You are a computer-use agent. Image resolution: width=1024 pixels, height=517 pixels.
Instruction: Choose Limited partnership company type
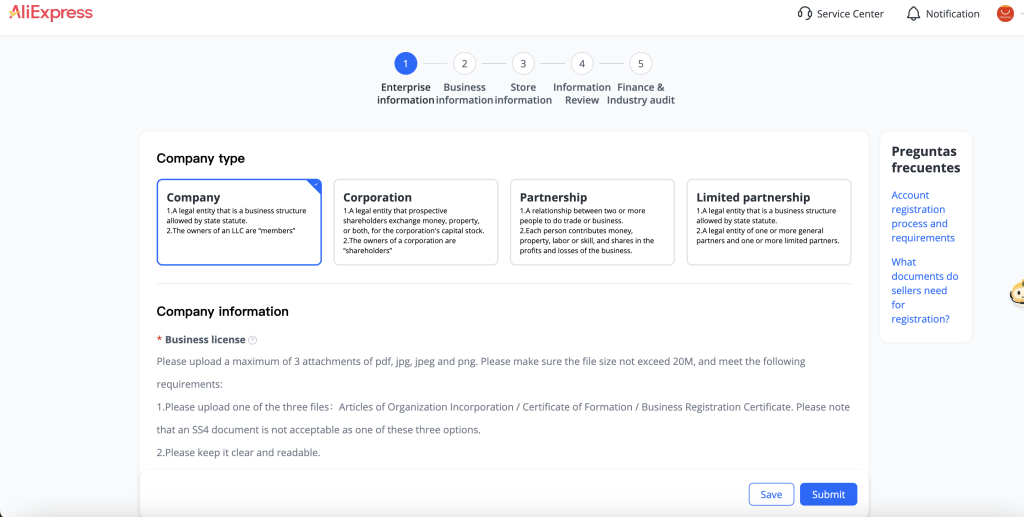pyautogui.click(x=769, y=222)
